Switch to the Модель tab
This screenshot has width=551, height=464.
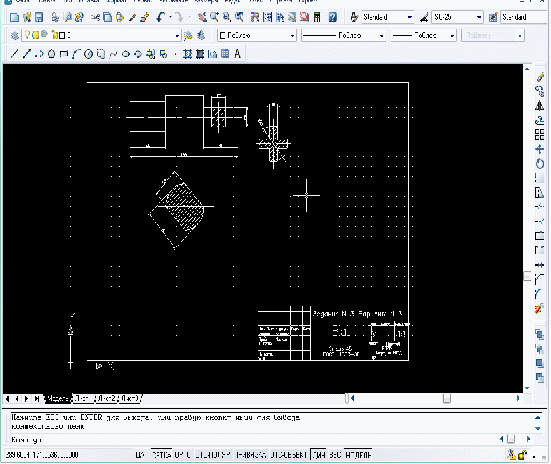[x=58, y=399]
